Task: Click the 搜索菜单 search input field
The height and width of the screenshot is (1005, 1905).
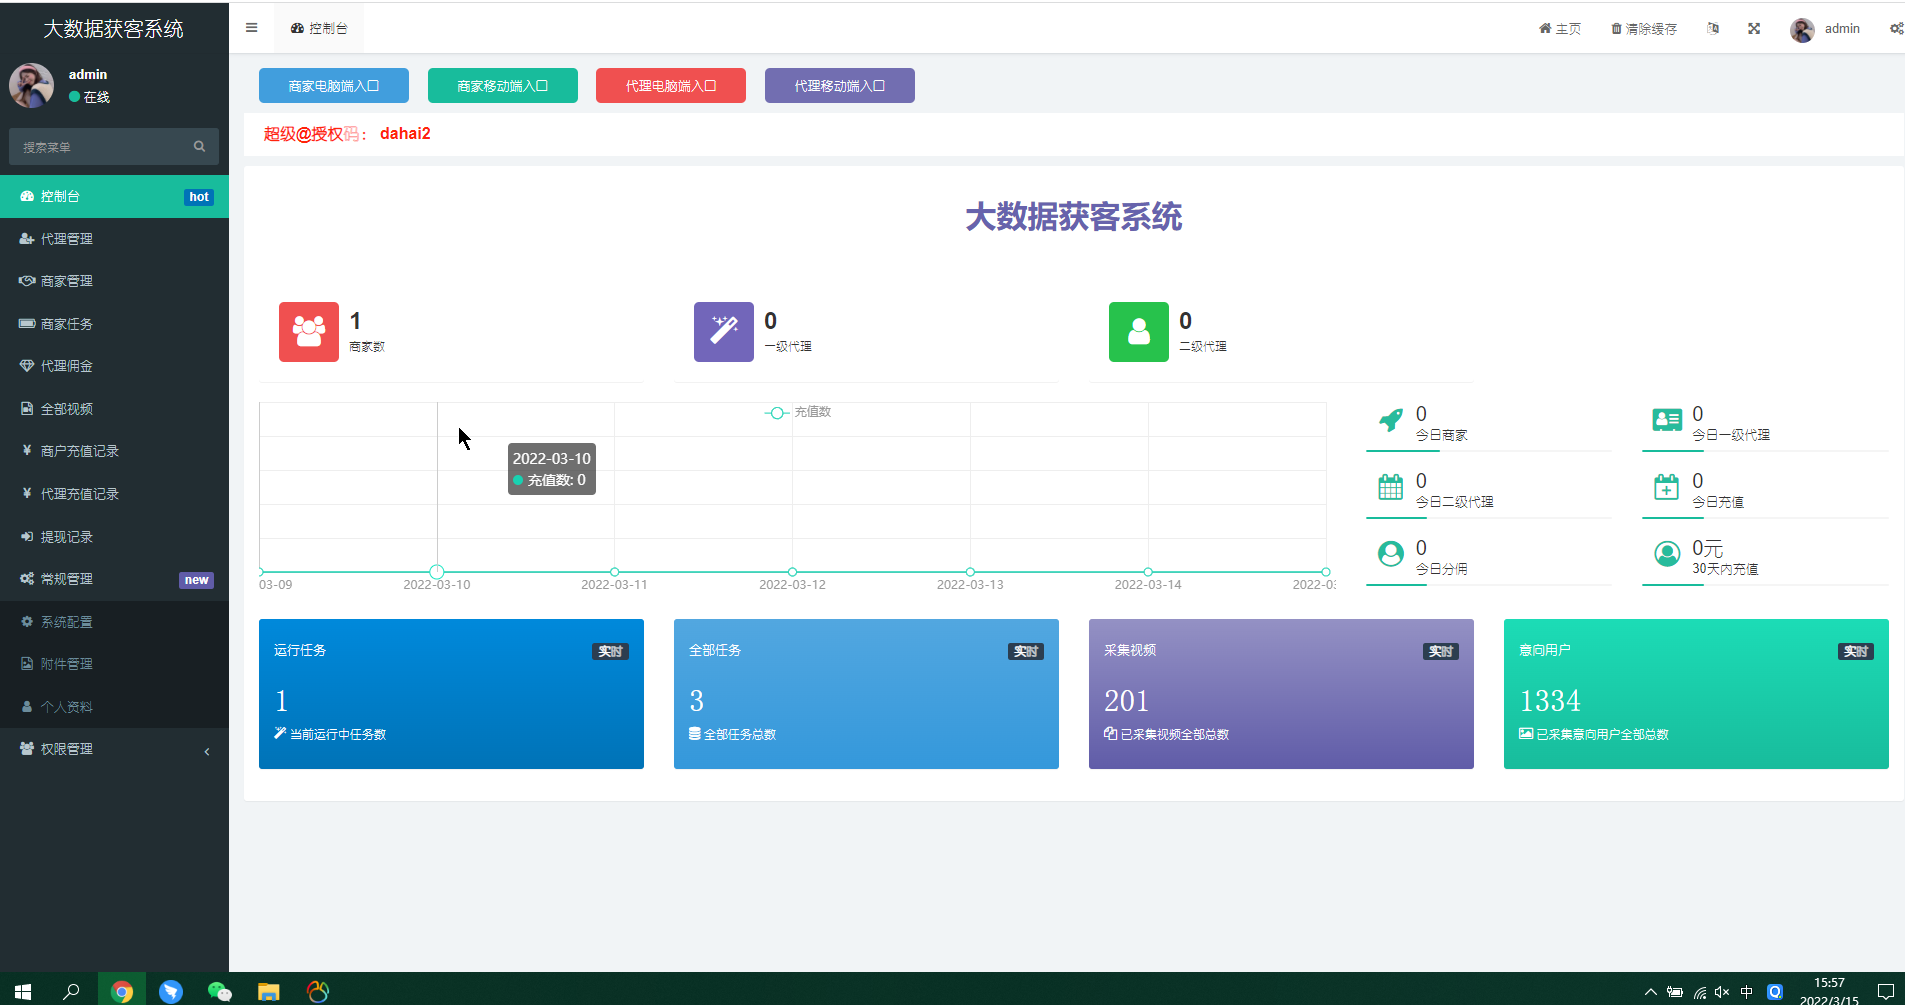Action: 100,147
